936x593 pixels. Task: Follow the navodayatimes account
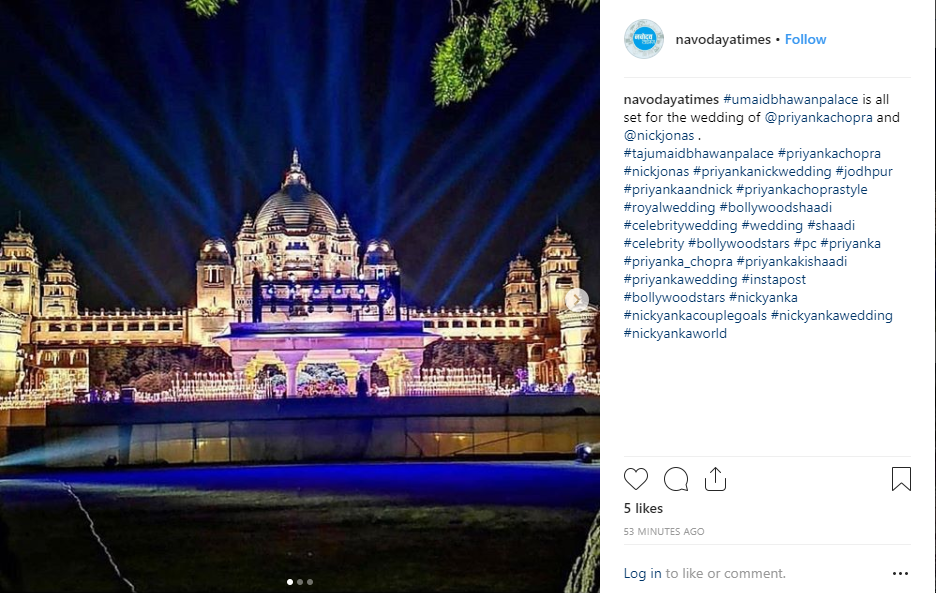pyautogui.click(x=805, y=39)
